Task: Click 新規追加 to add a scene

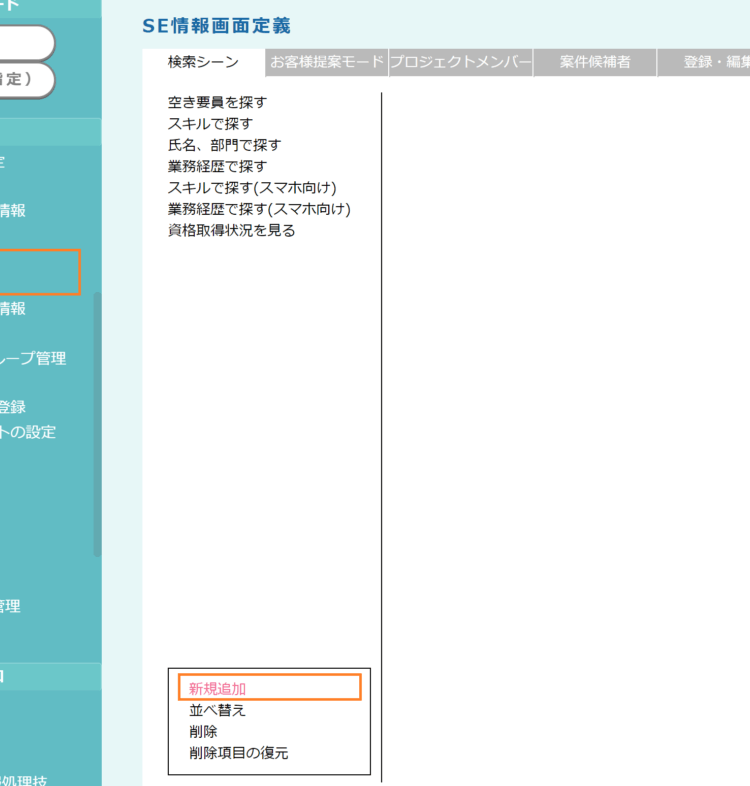Action: pyautogui.click(x=217, y=688)
